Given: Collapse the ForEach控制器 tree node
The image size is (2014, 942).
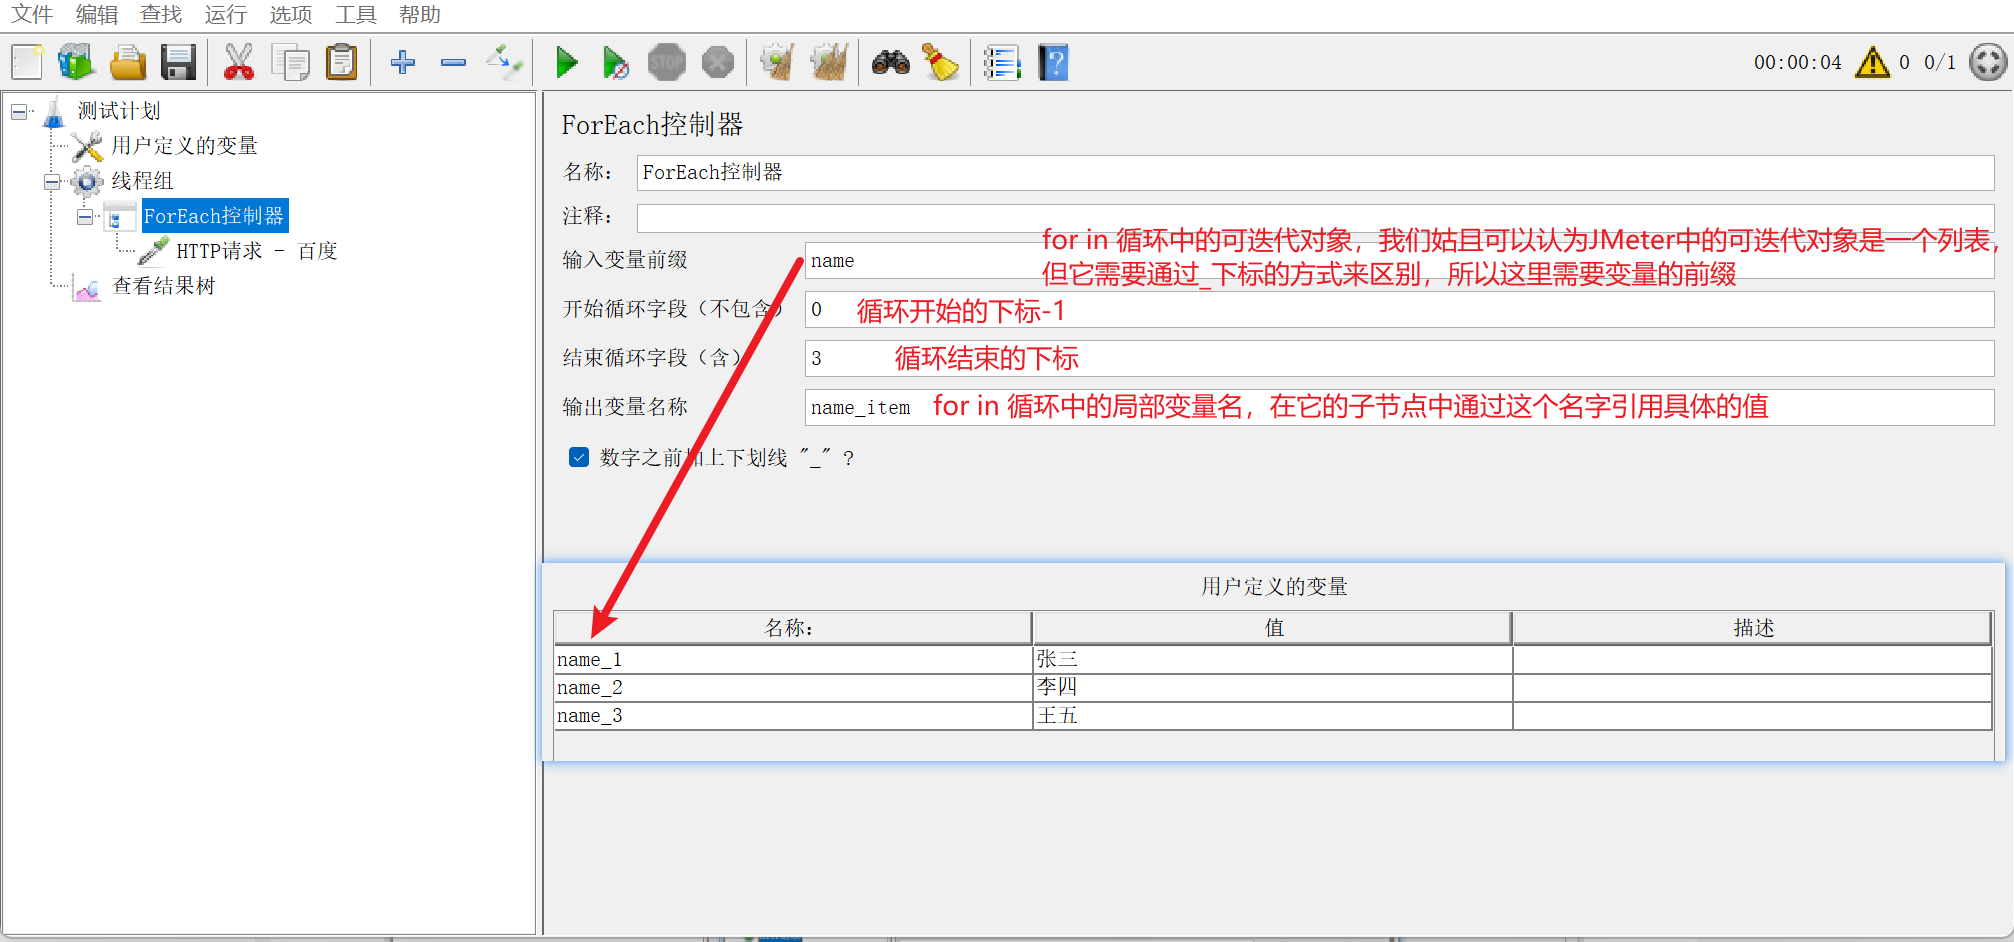Looking at the screenshot, I should point(86,217).
